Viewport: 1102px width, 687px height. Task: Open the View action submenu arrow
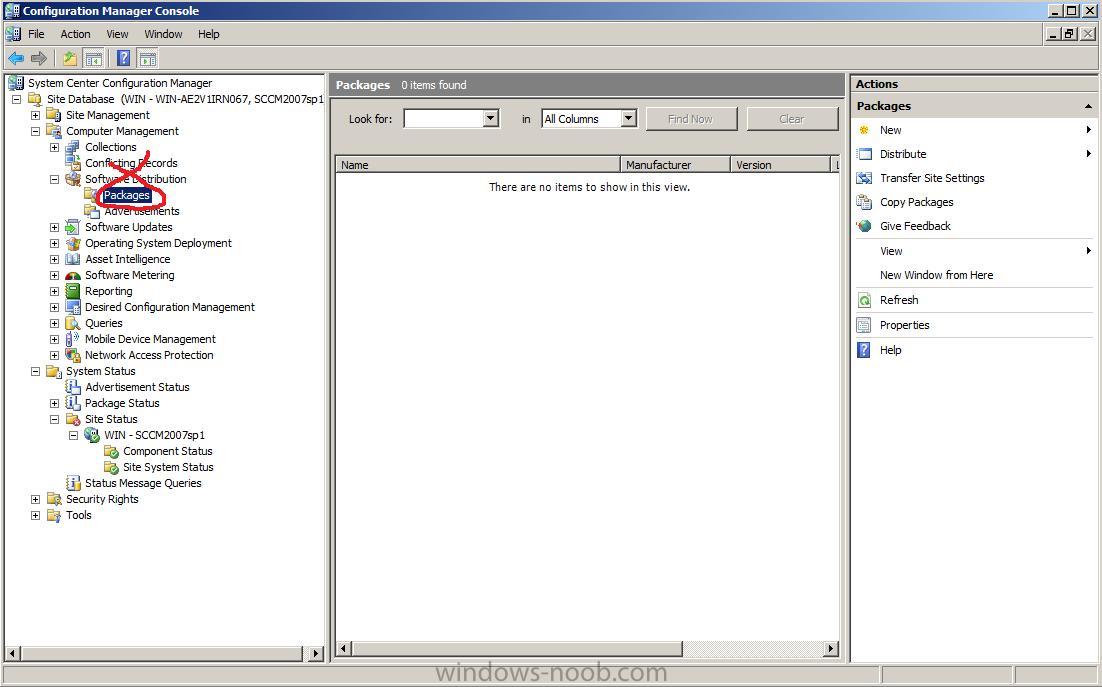1088,251
